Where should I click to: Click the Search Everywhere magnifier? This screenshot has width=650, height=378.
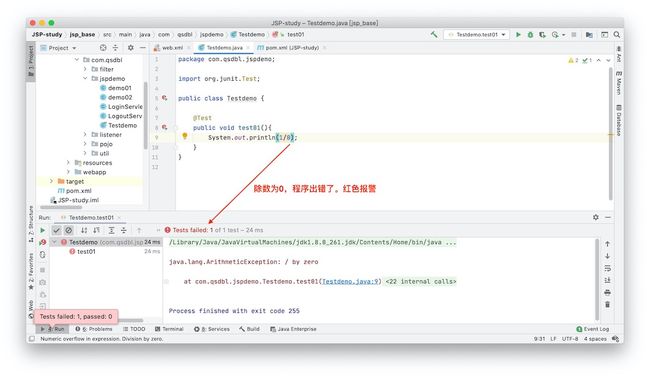[617, 34]
